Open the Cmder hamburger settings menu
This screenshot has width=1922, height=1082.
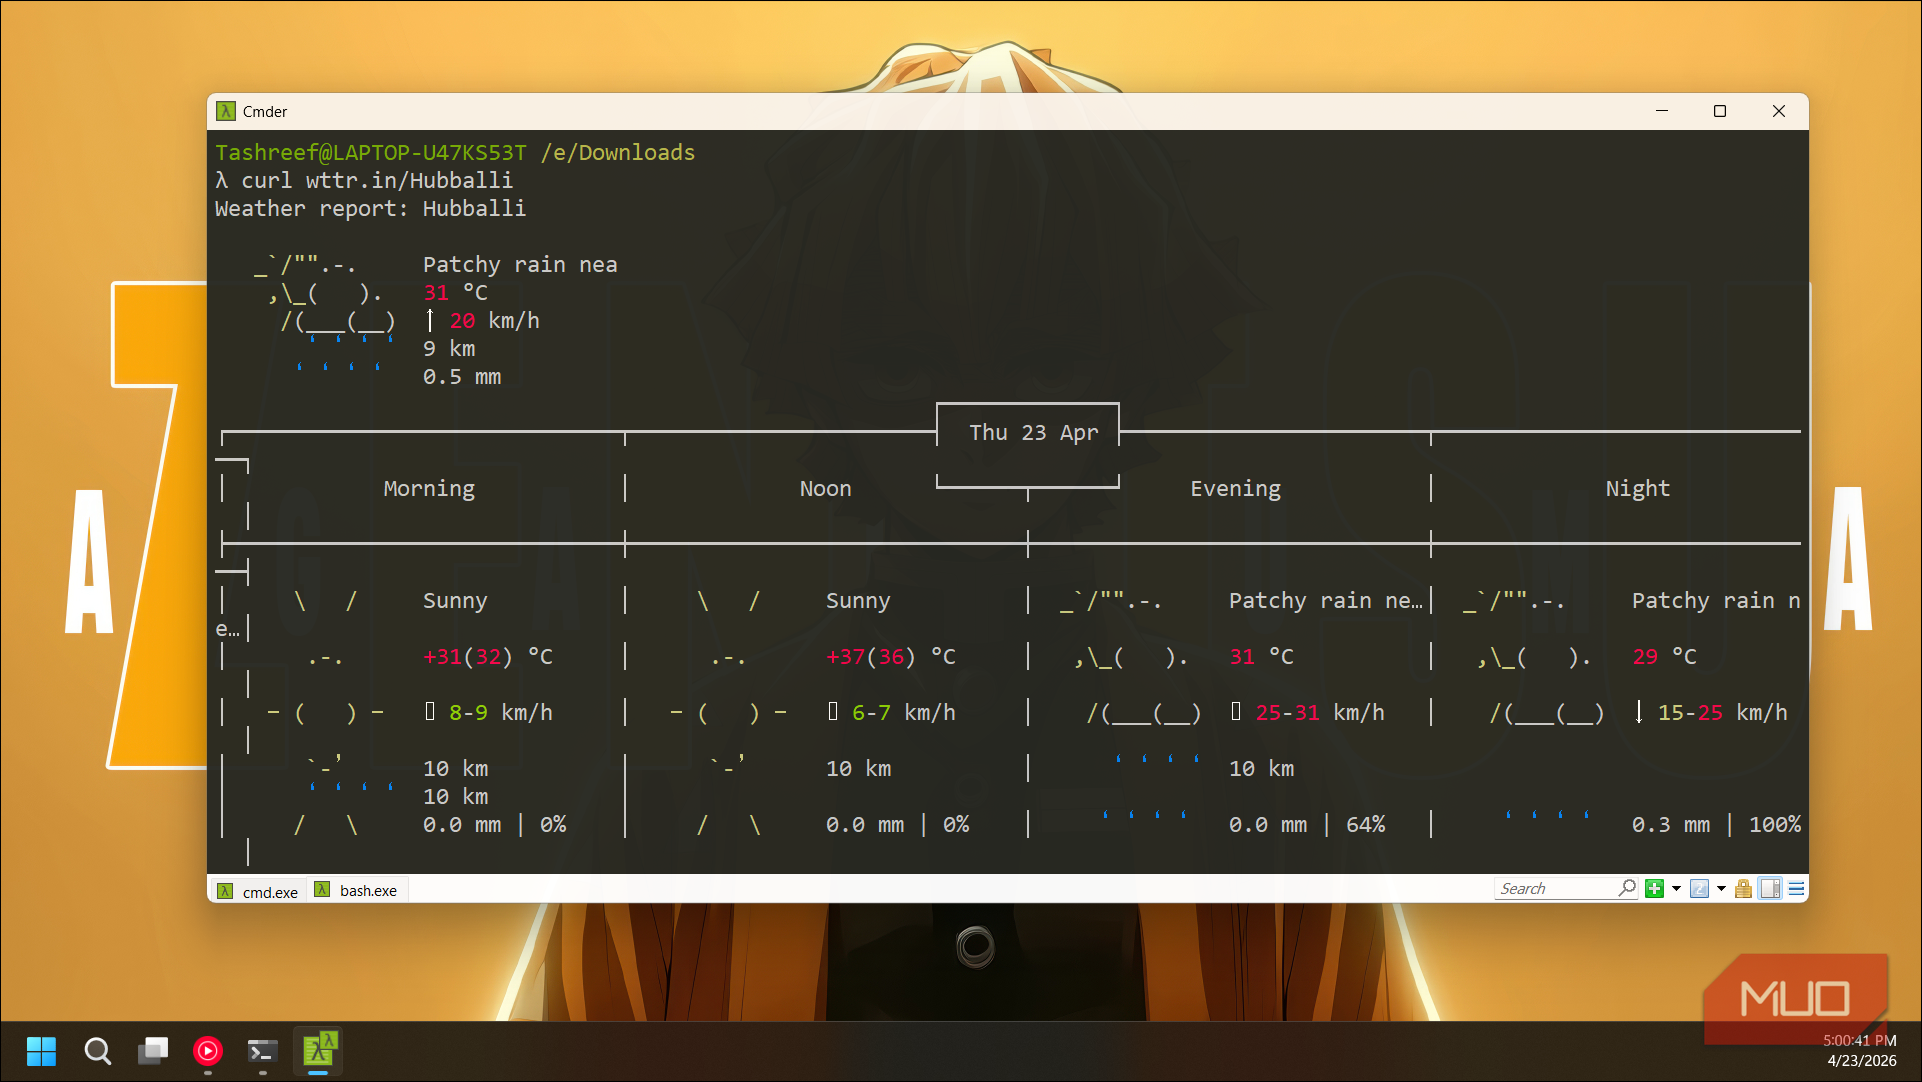[1796, 889]
